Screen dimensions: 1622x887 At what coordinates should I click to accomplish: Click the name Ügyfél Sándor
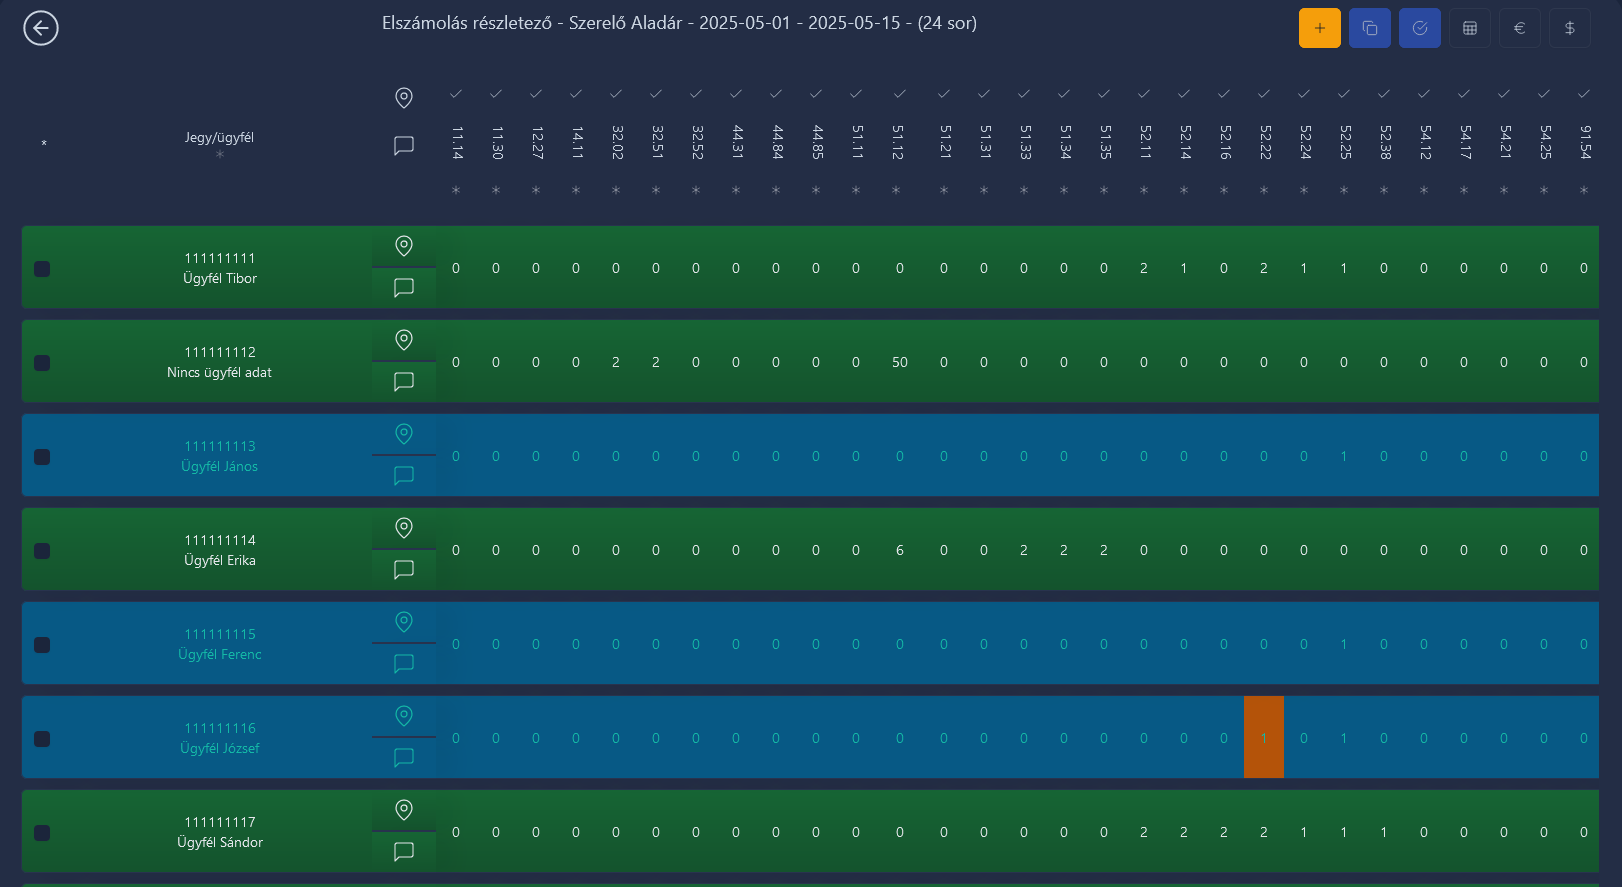click(x=220, y=843)
